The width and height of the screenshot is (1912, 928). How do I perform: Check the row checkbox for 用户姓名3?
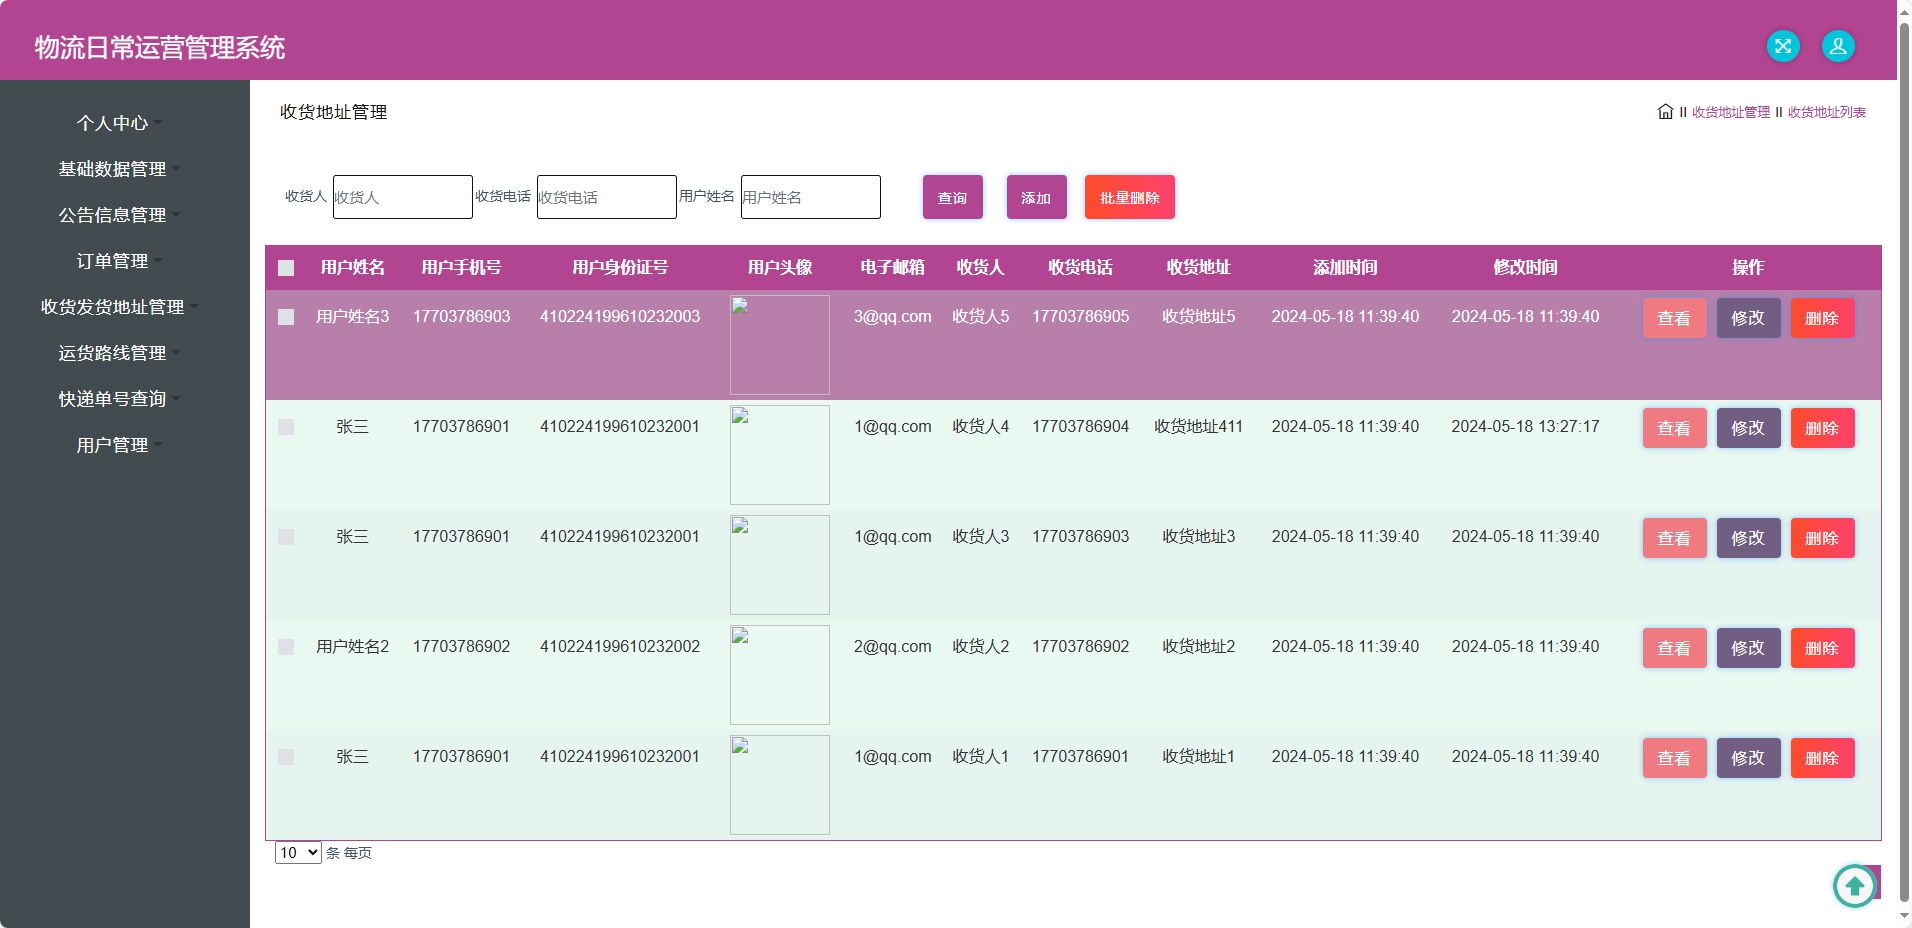[x=286, y=317]
